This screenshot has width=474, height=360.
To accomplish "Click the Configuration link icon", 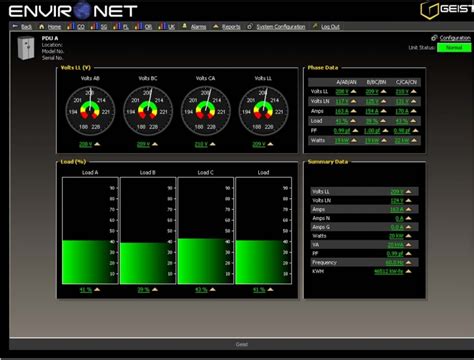I will pyautogui.click(x=434, y=38).
